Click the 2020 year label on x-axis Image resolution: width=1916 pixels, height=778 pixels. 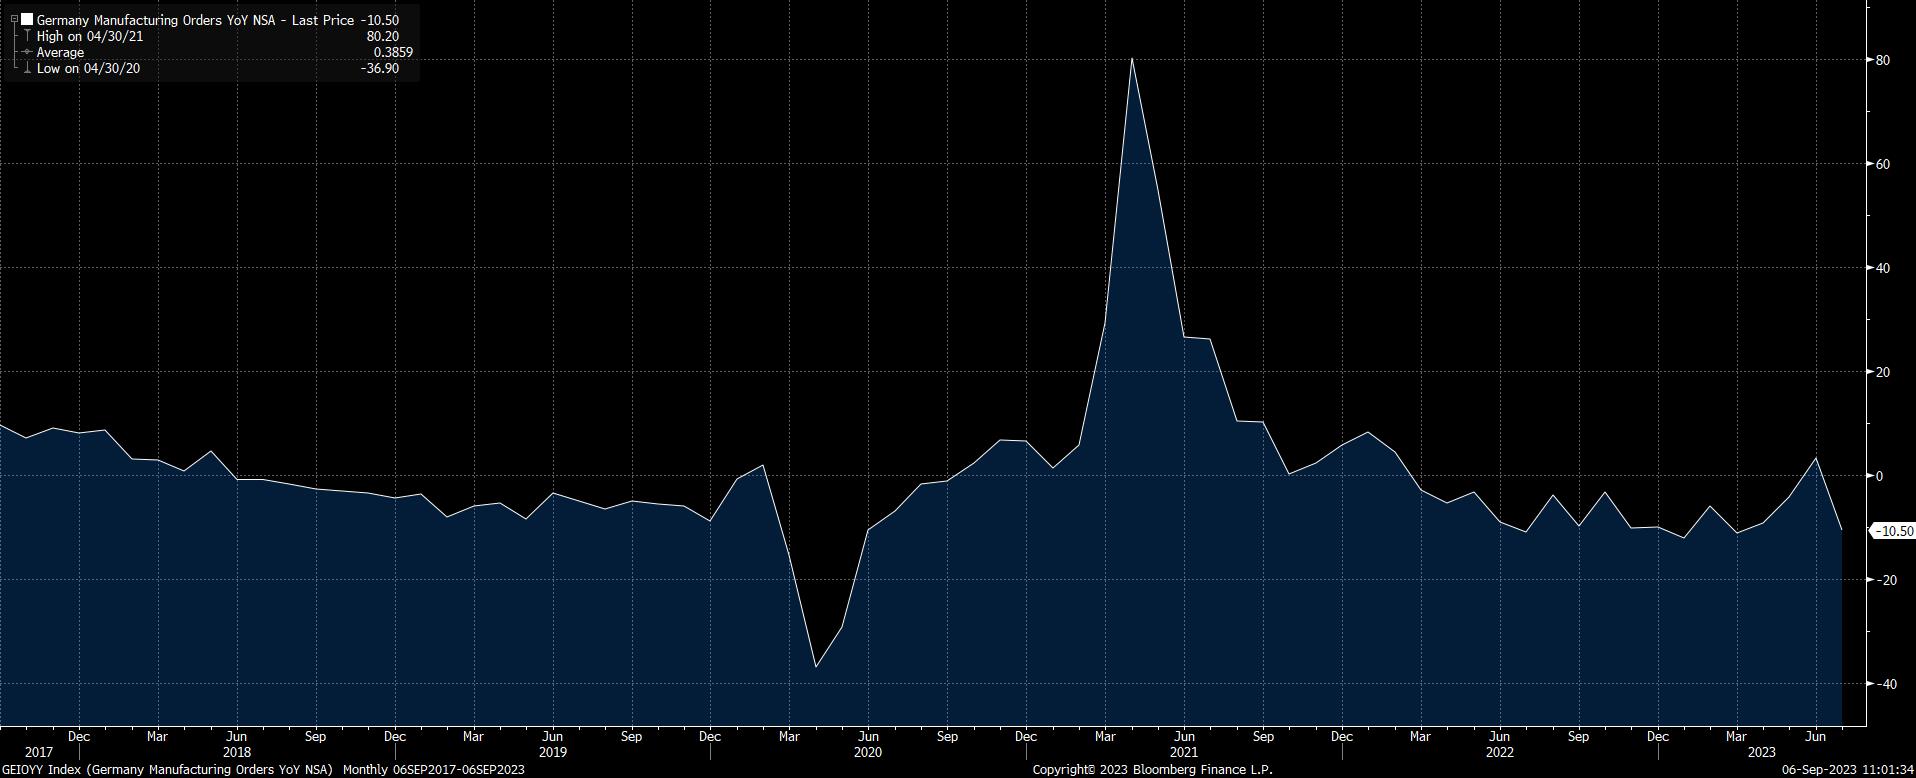868,752
